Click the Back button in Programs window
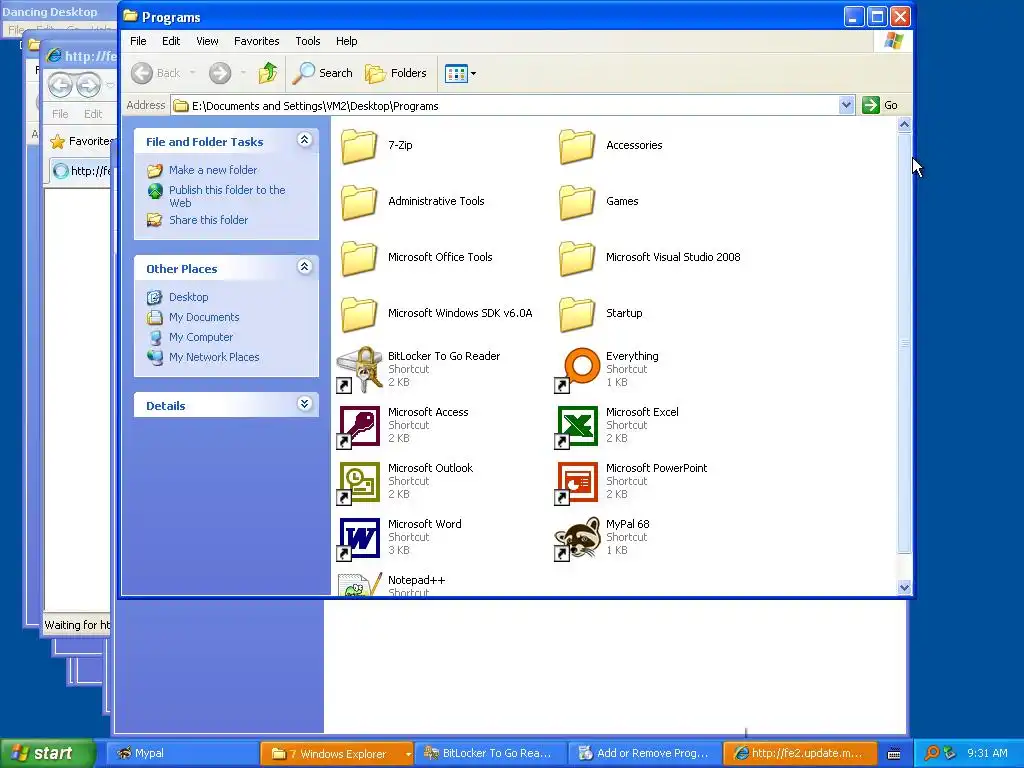The width and height of the screenshot is (1024, 768). (x=156, y=73)
